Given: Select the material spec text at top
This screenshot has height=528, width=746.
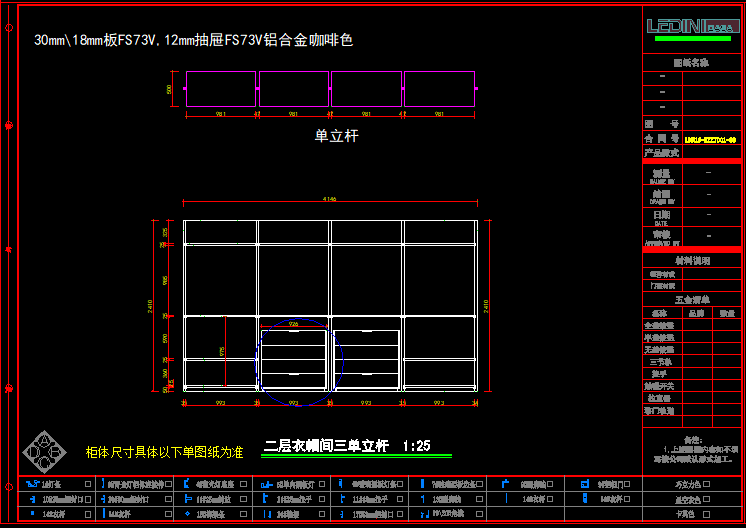Looking at the screenshot, I should 193,41.
